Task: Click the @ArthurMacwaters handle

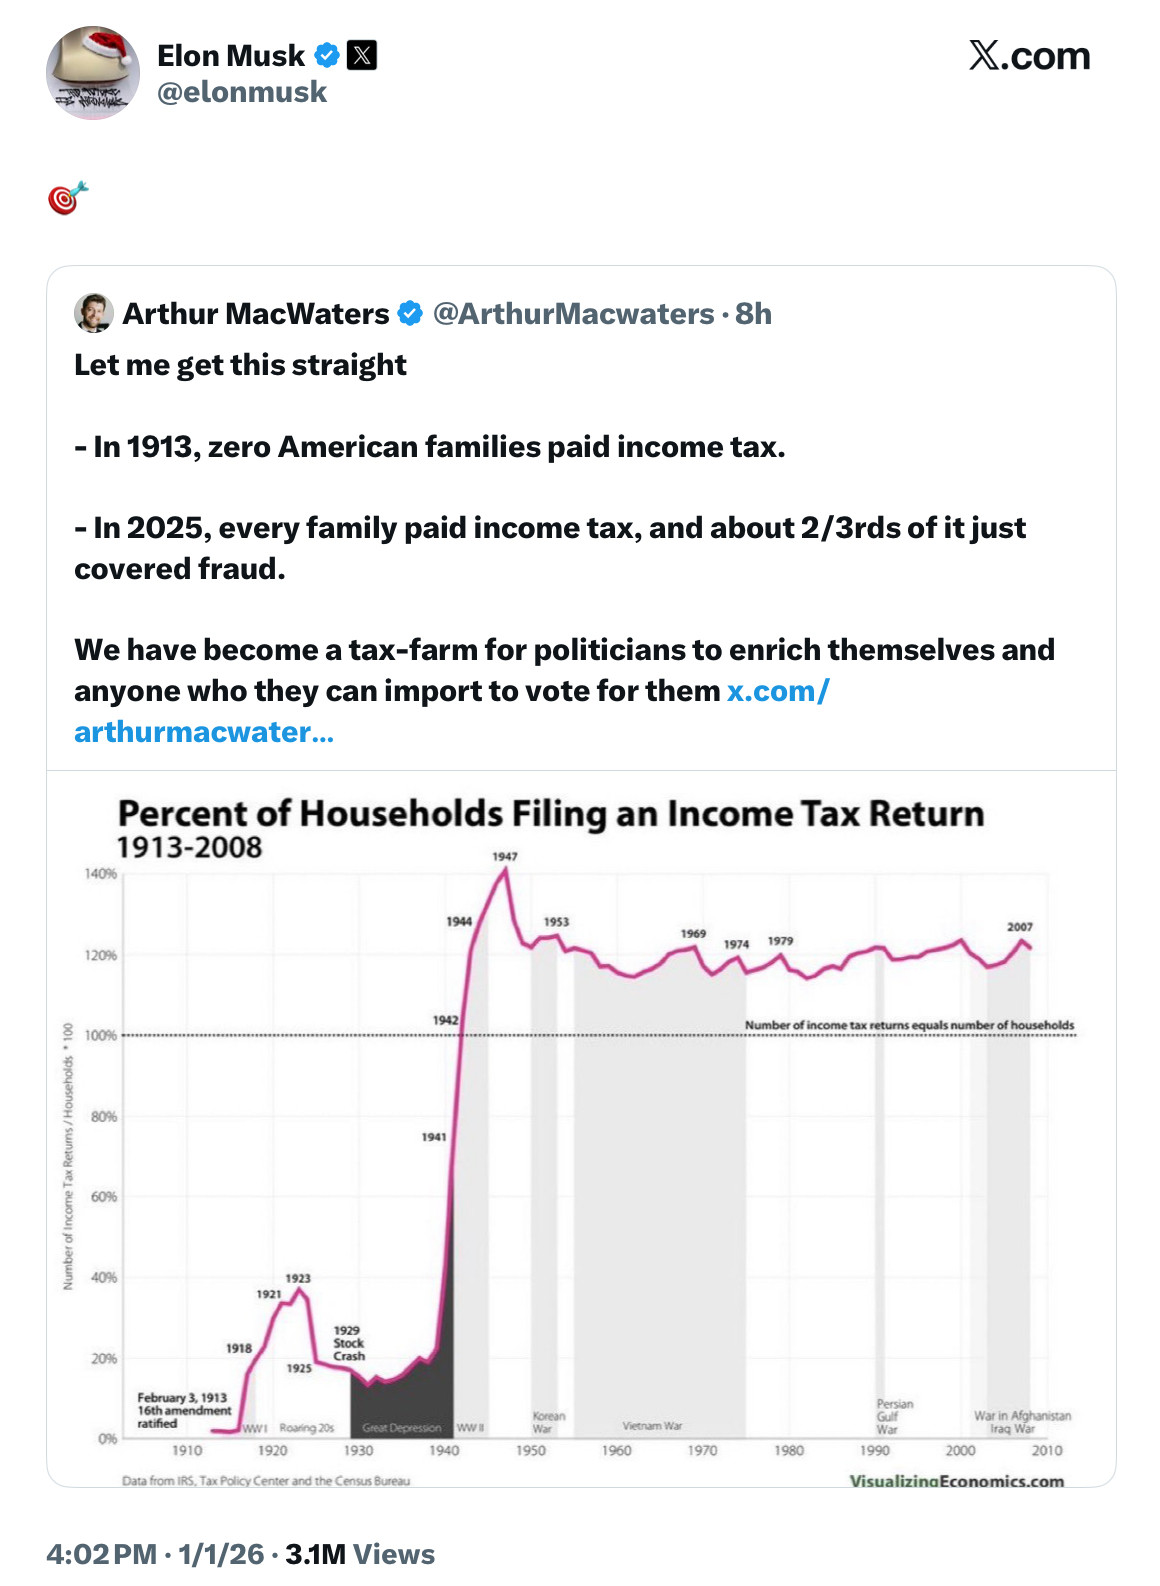Action: [573, 314]
